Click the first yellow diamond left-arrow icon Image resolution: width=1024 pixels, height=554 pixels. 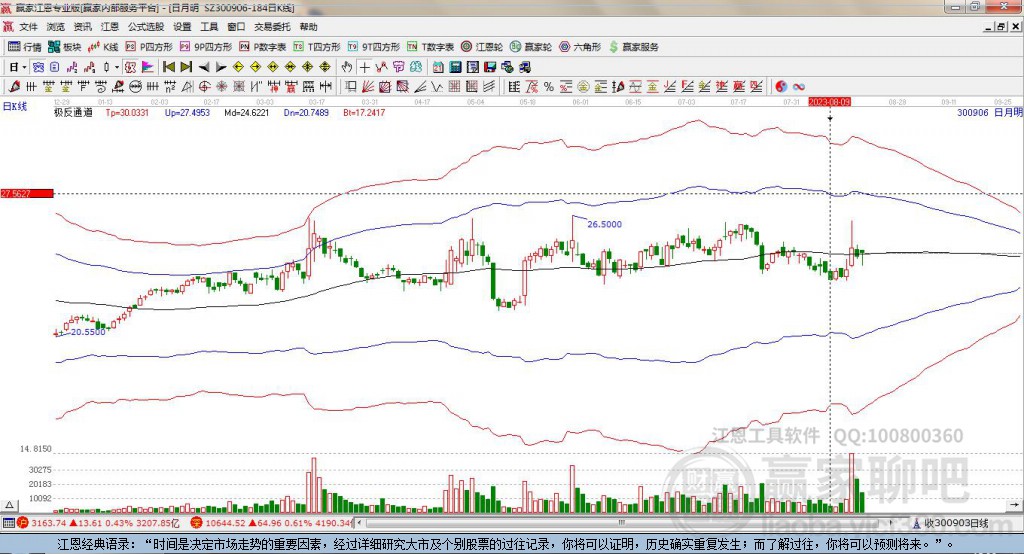(x=238, y=67)
